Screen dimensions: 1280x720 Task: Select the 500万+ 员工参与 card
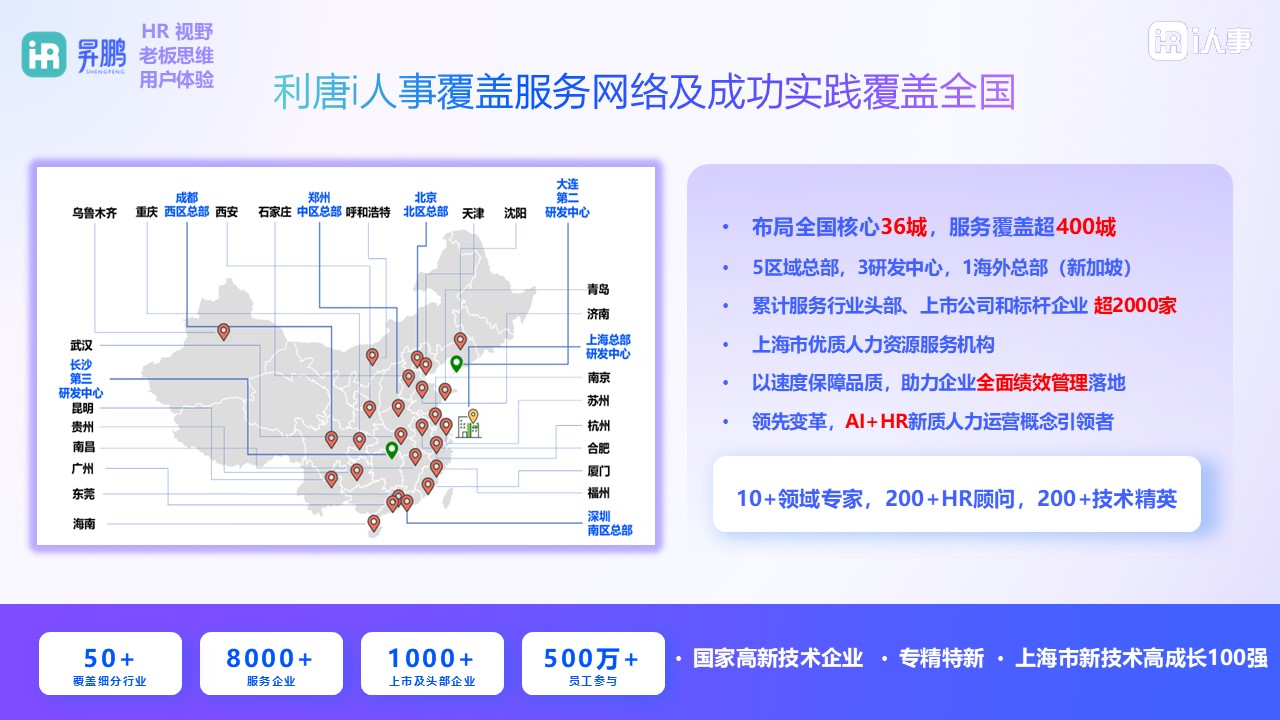593,664
